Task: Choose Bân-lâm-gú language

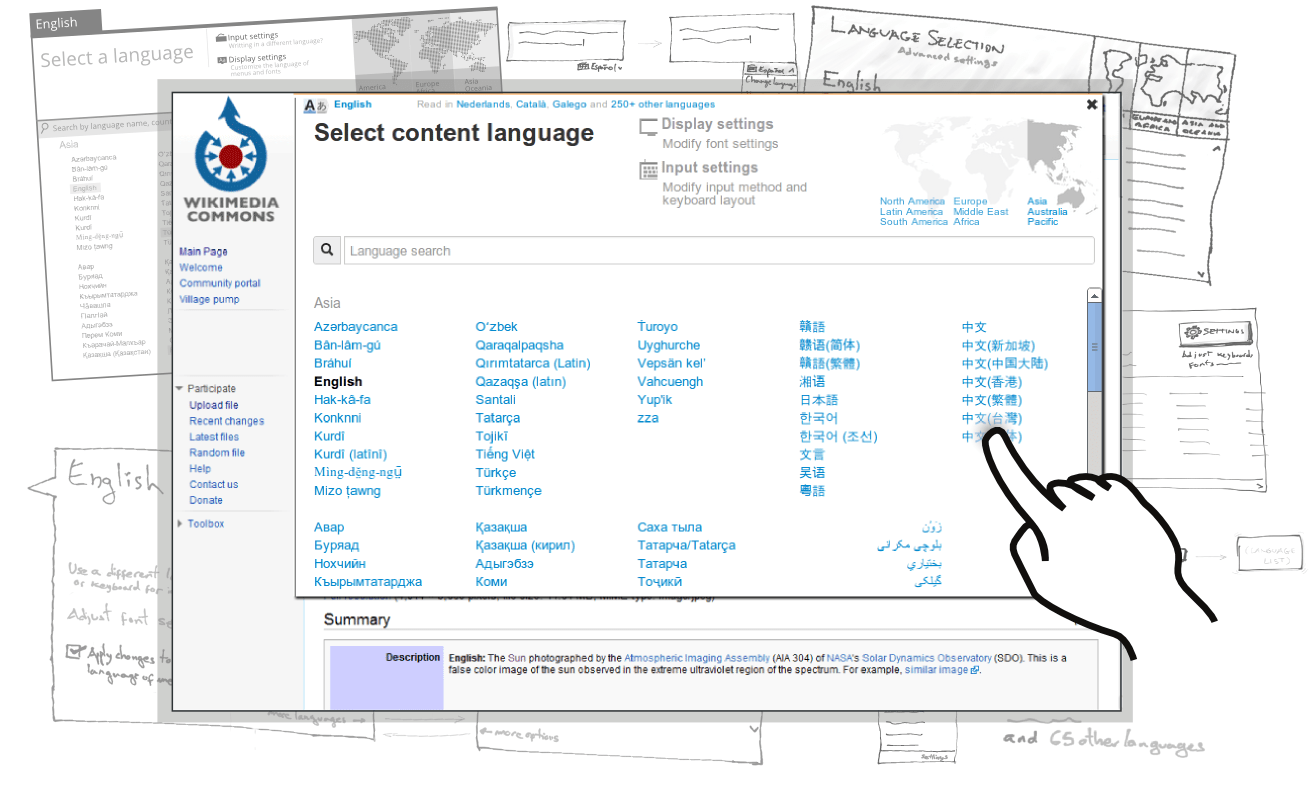Action: click(x=347, y=345)
